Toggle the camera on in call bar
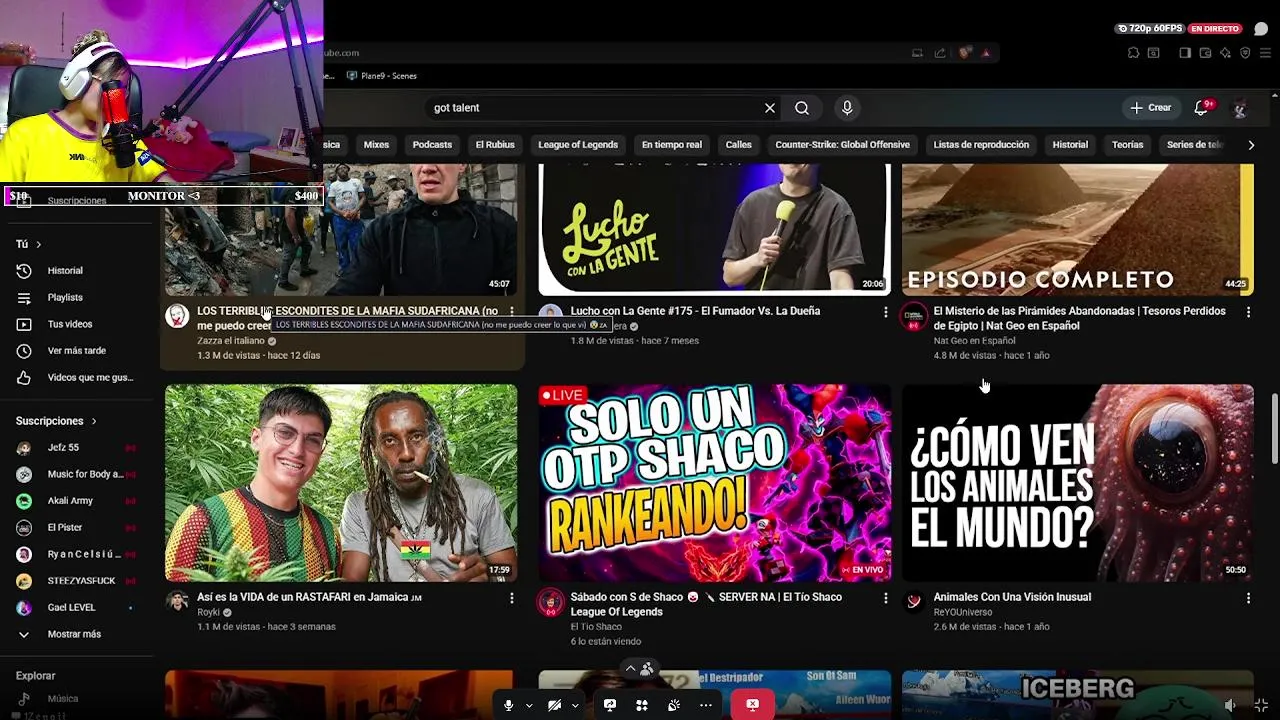 (554, 705)
